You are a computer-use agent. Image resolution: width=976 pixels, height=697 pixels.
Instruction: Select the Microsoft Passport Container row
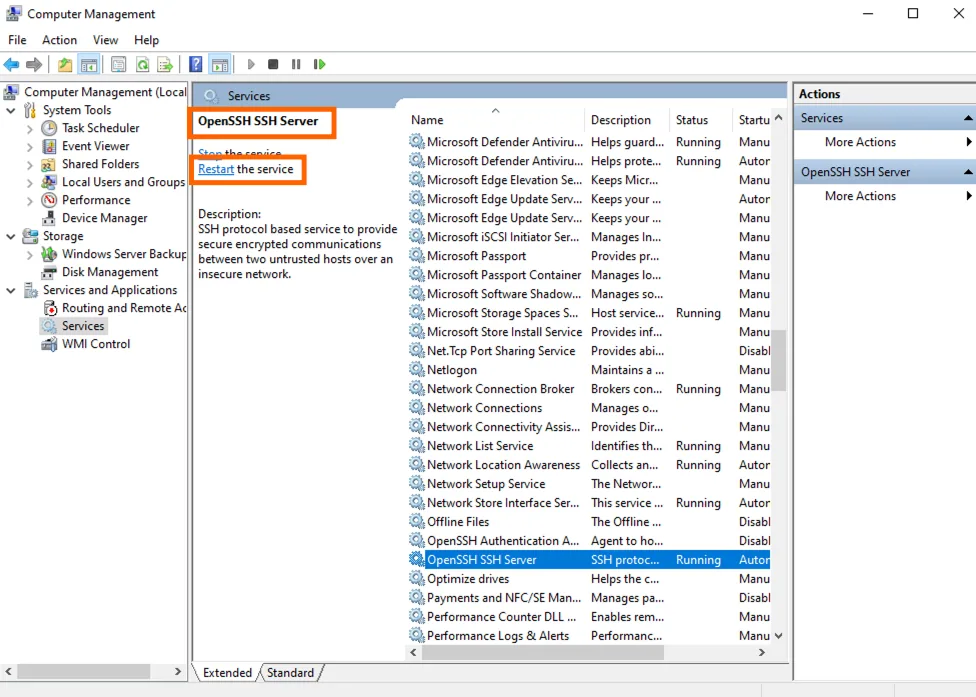pos(589,275)
